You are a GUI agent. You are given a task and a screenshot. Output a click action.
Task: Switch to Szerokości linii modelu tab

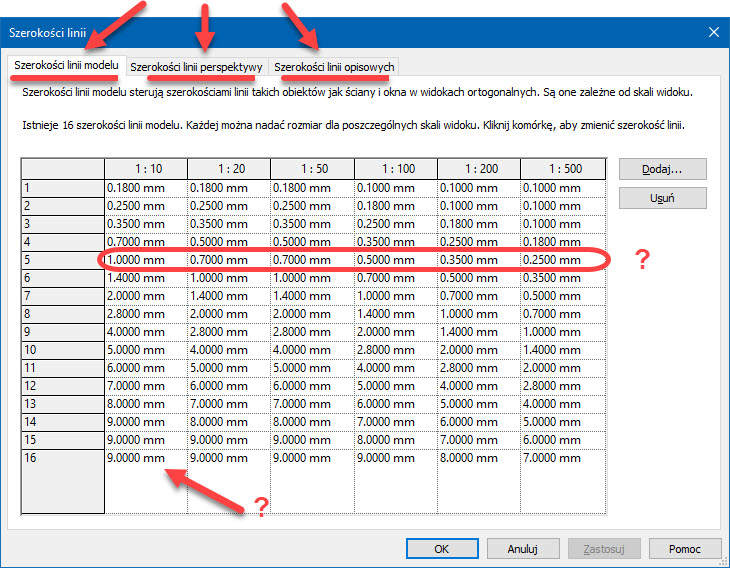[x=68, y=66]
